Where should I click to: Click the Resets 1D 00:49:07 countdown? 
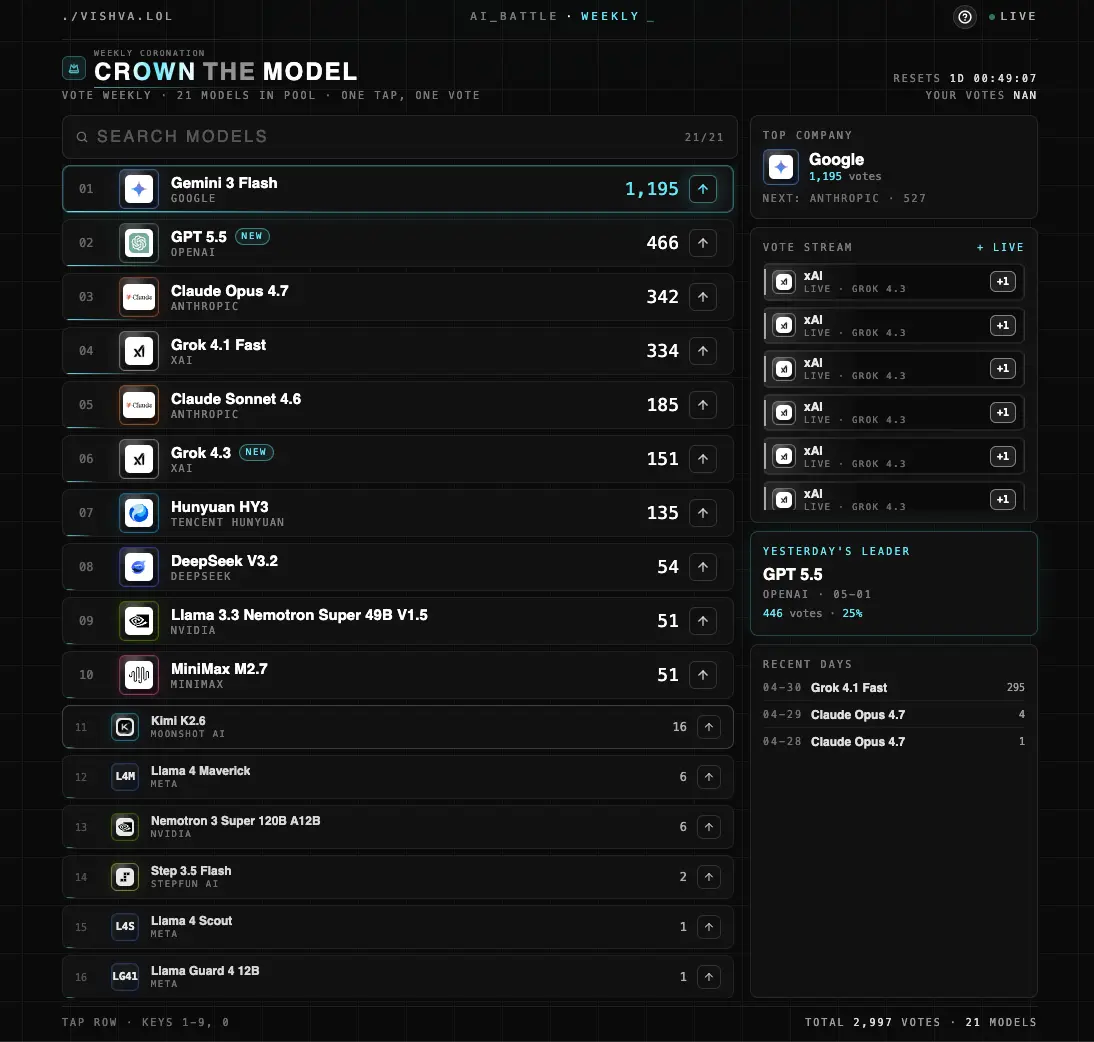[x=965, y=78]
